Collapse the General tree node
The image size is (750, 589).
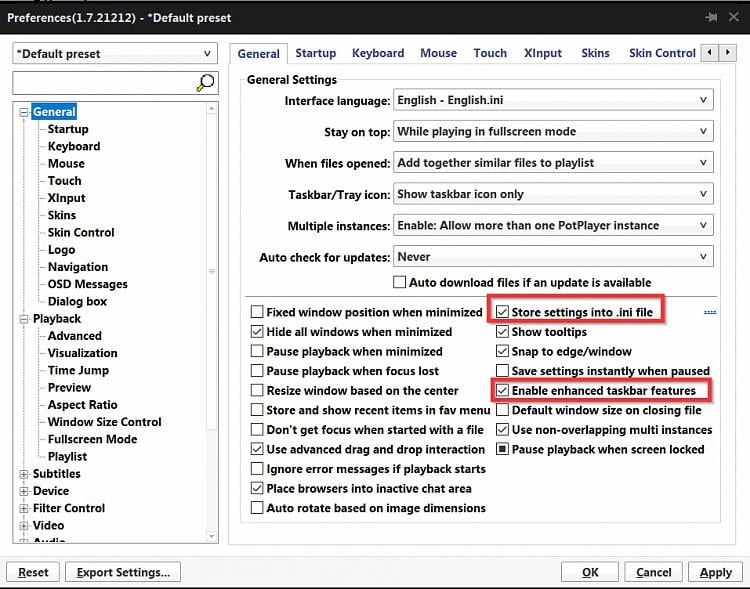point(23,112)
